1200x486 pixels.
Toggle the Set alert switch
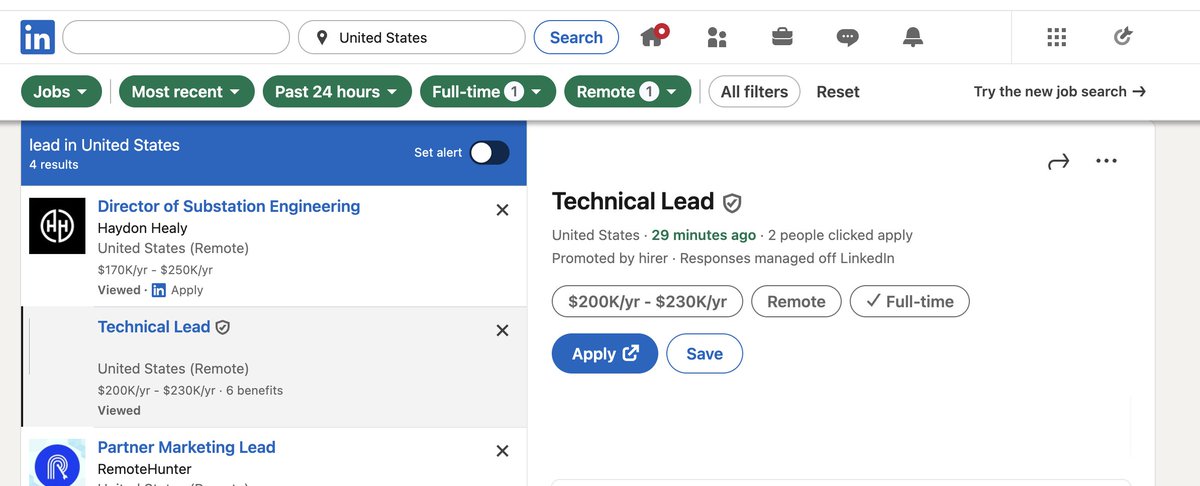point(489,152)
